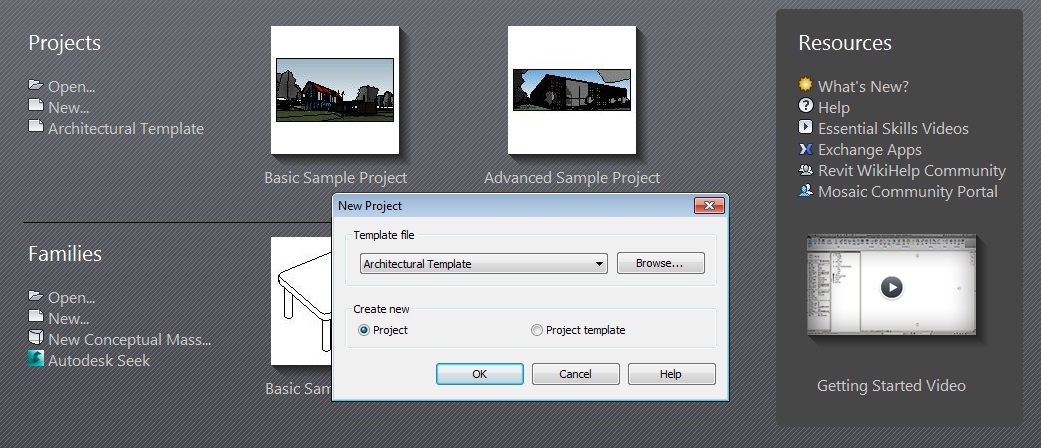Open Essential Skills Videos link
Screen dimensions: 1041x448
pos(893,129)
